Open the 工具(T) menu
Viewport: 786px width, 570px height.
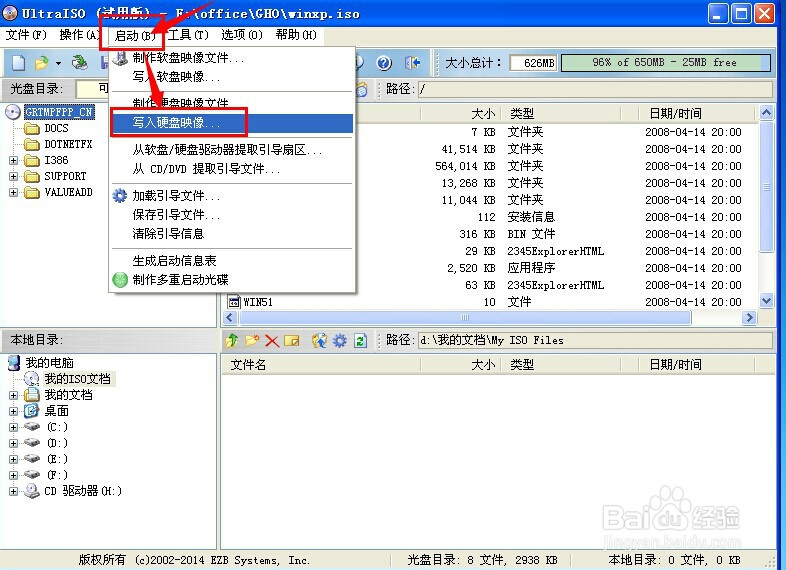pos(188,35)
